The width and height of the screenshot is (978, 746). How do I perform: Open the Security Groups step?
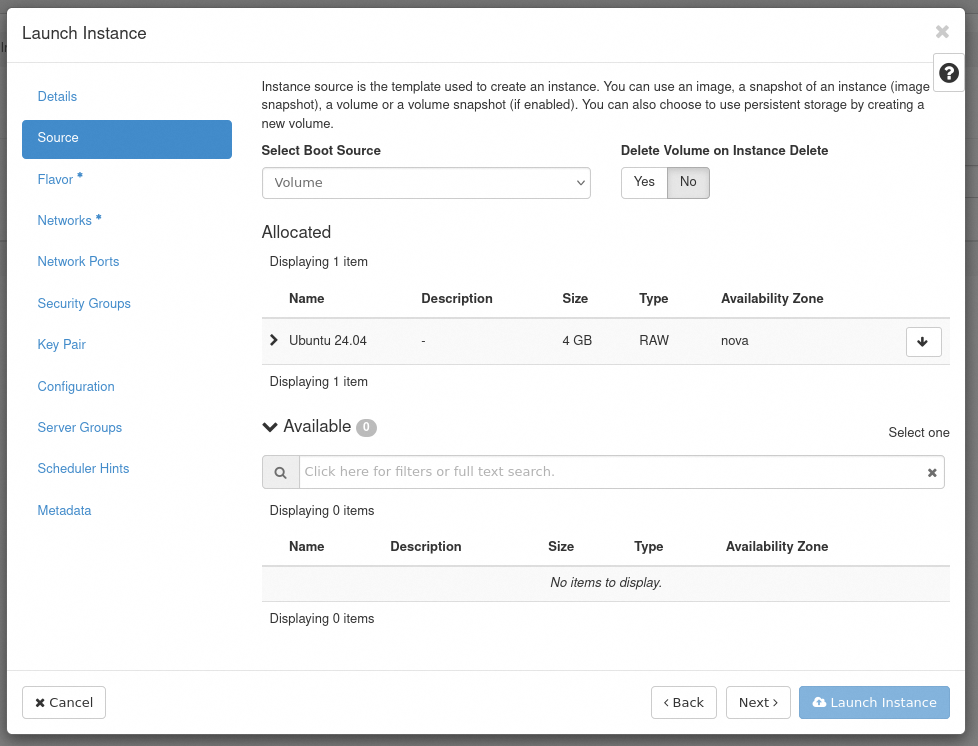coord(84,304)
